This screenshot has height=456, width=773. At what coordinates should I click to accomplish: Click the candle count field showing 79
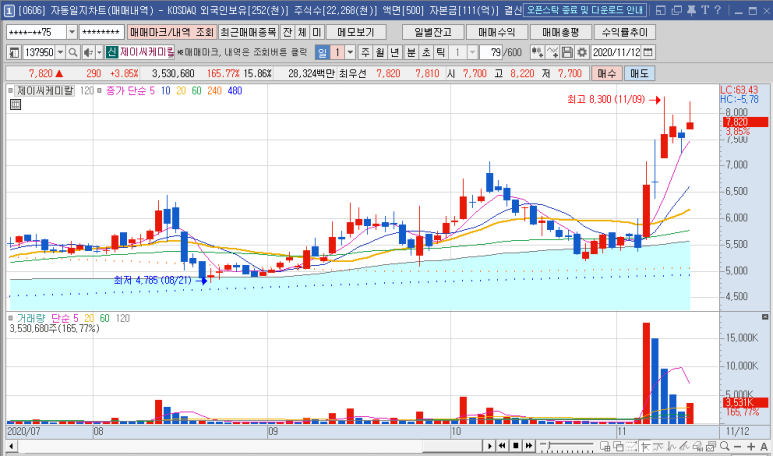(491, 52)
